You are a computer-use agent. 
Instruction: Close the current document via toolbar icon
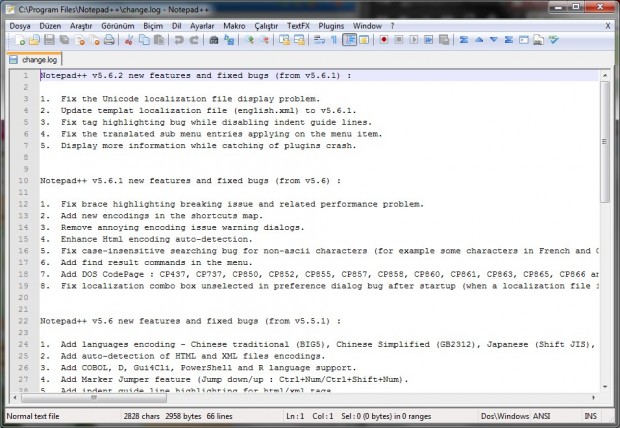tap(79, 40)
